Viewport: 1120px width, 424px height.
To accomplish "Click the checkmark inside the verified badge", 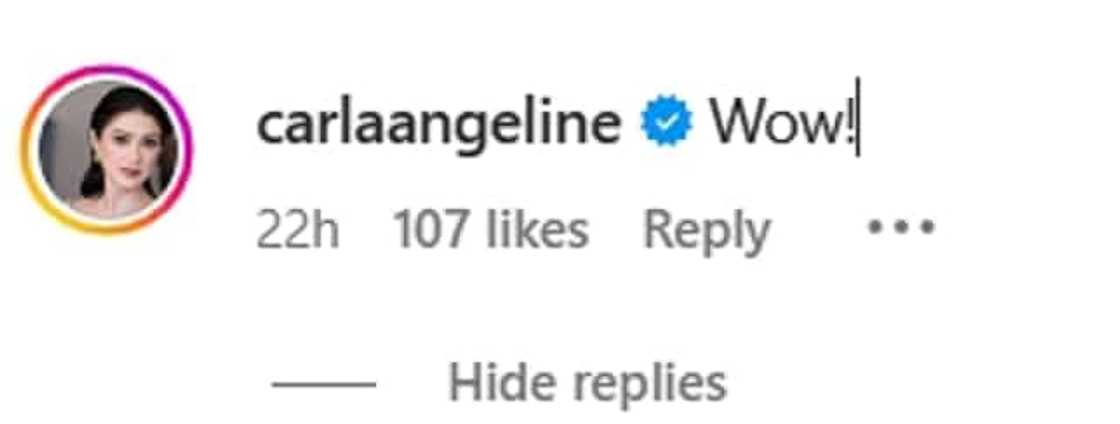I will tap(667, 126).
